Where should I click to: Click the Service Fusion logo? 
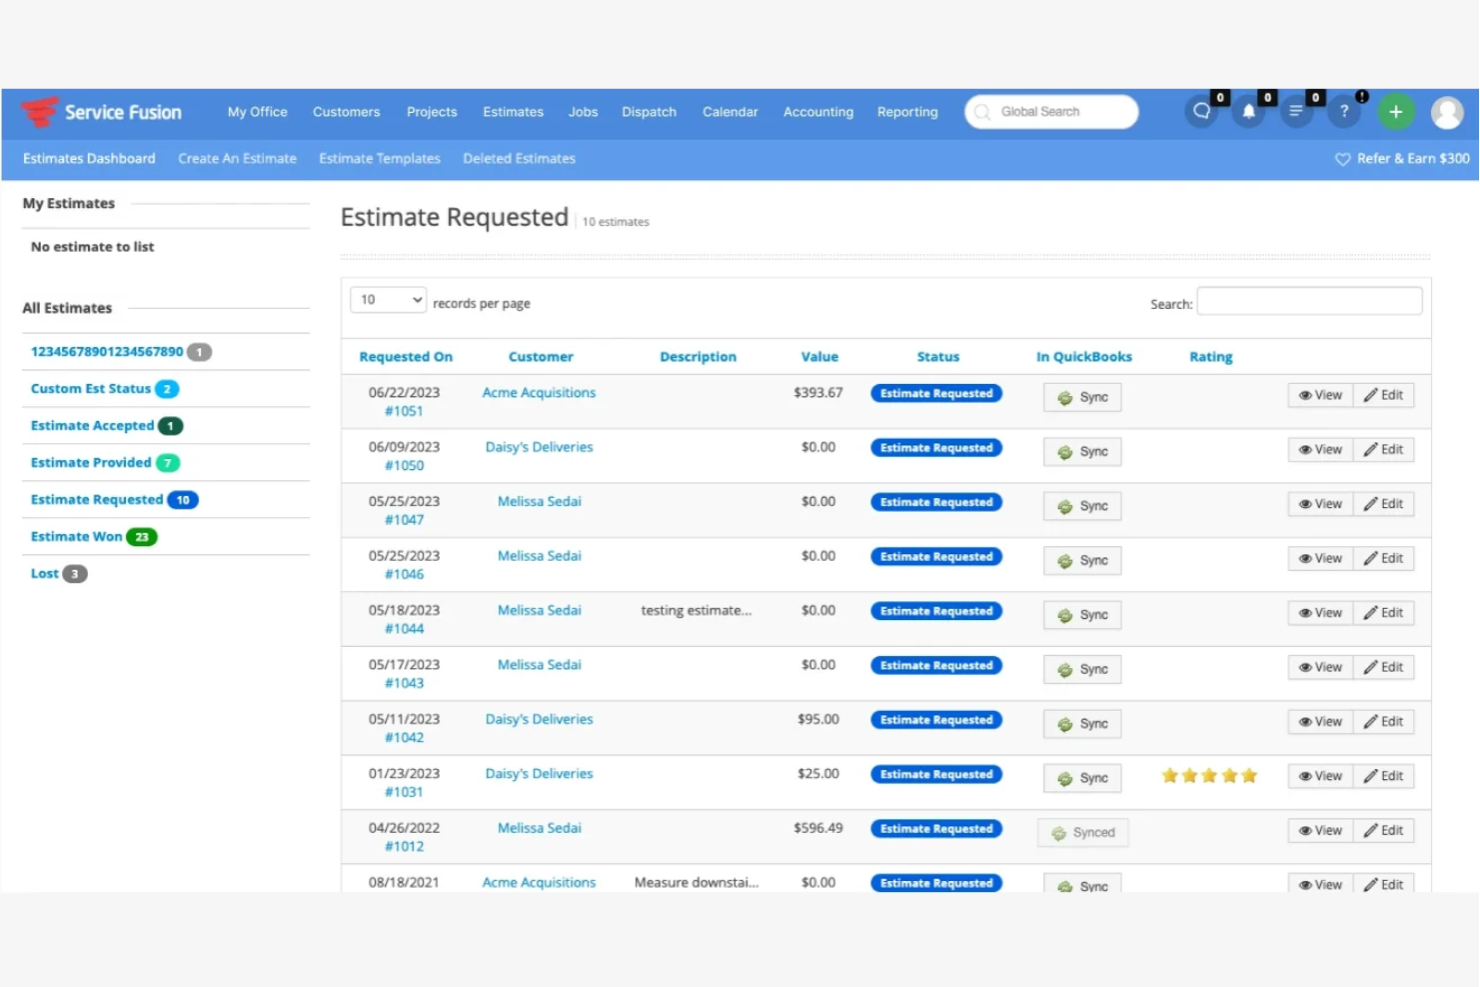pos(100,111)
